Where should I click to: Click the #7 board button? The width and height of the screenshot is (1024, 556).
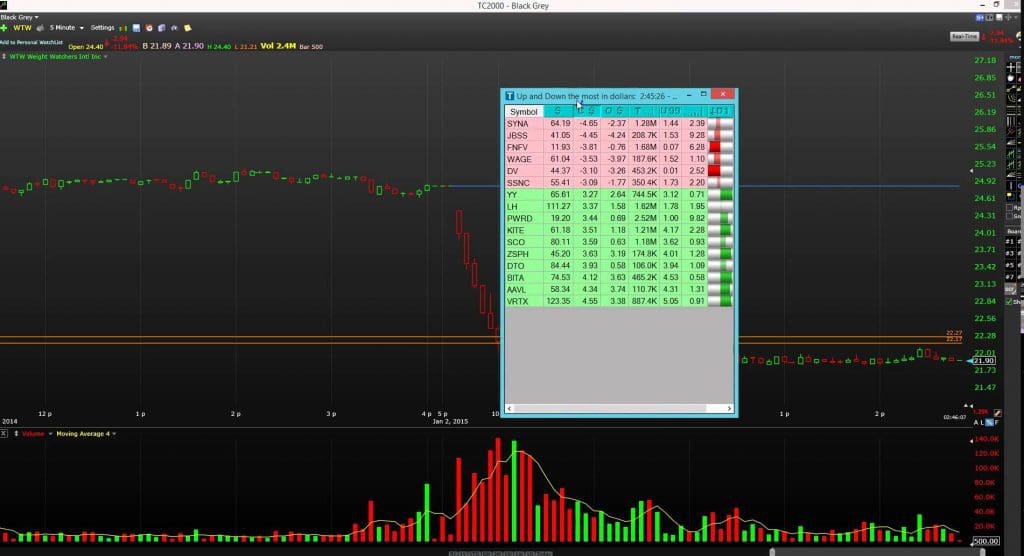pos(1010,277)
